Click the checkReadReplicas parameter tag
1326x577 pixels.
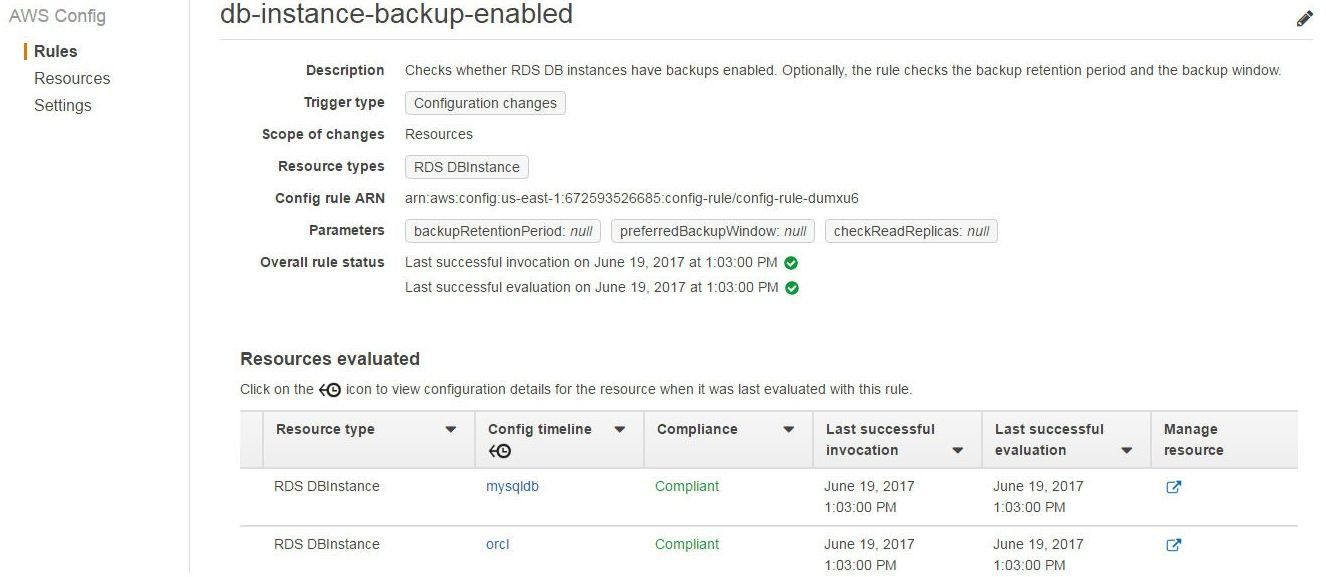911,231
